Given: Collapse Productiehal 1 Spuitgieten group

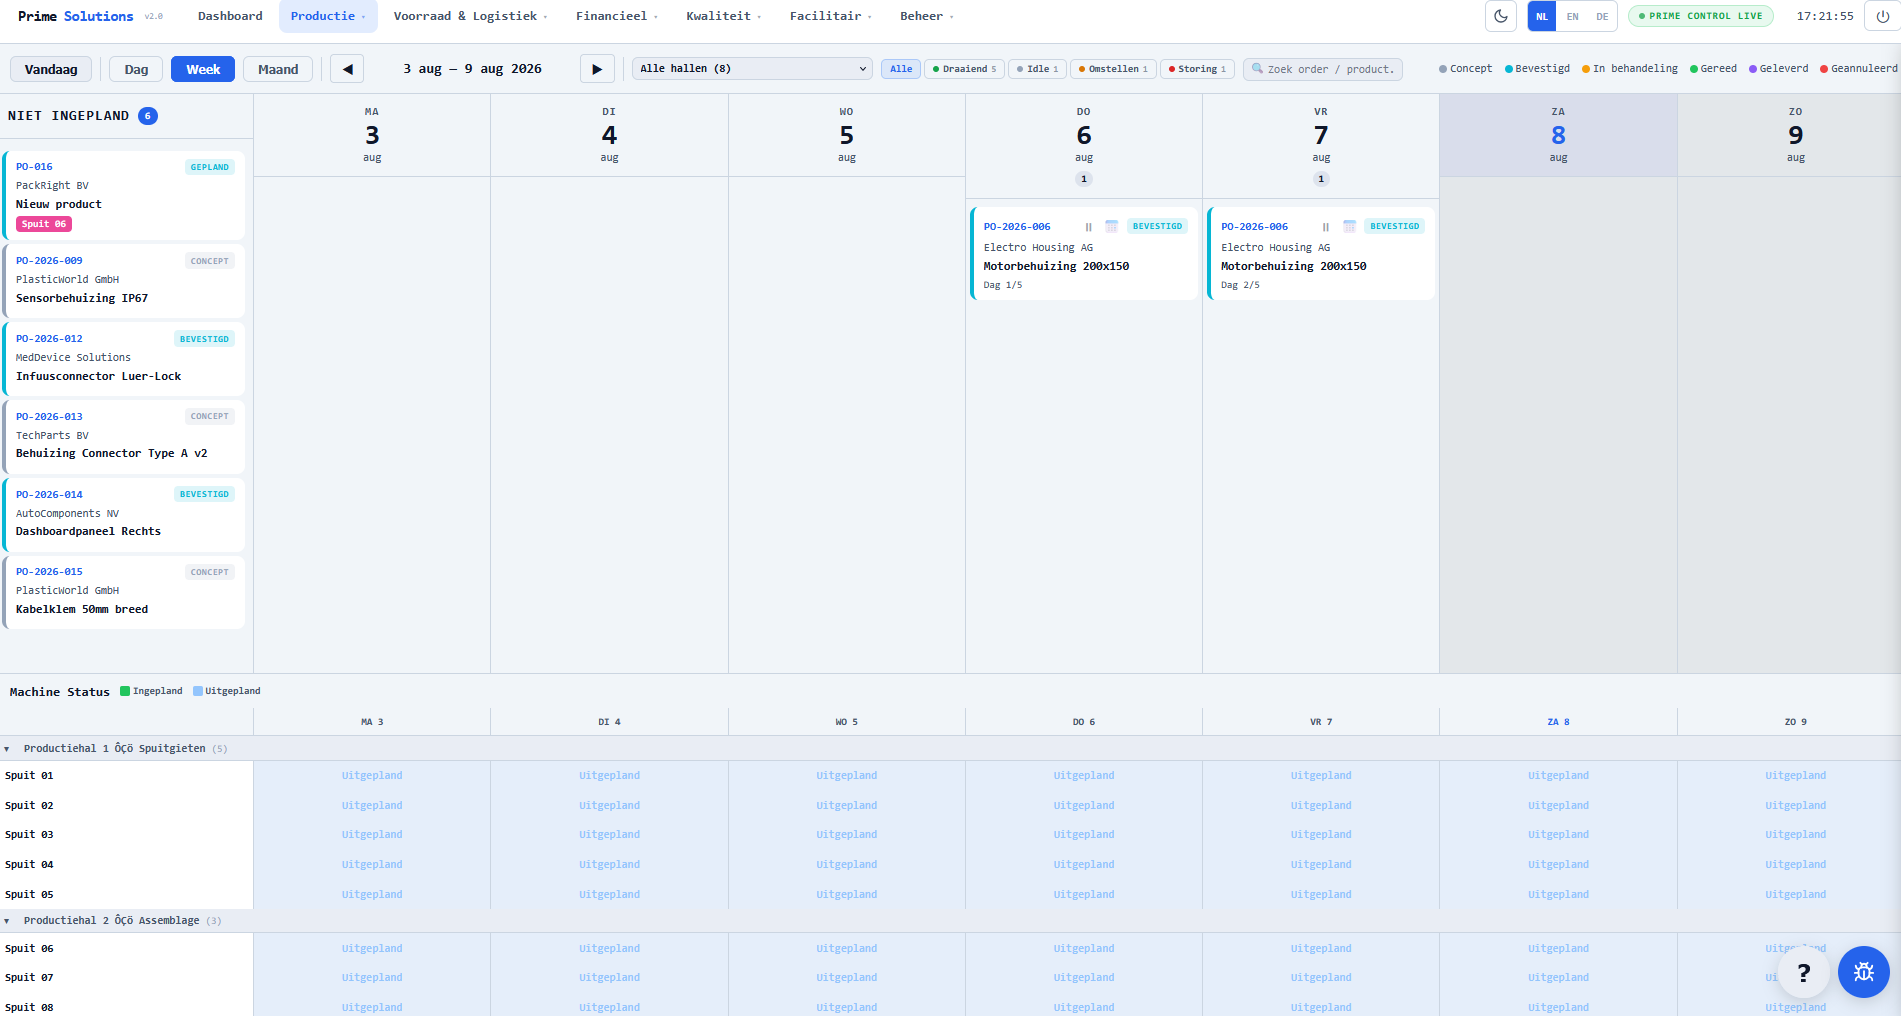Looking at the screenshot, I should [x=7, y=749].
